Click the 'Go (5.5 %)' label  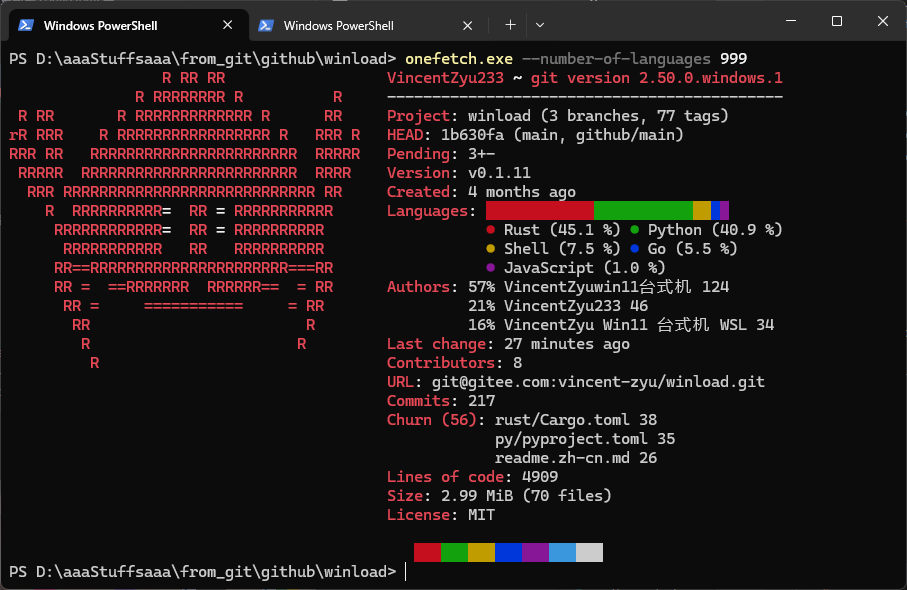pyautogui.click(x=692, y=249)
